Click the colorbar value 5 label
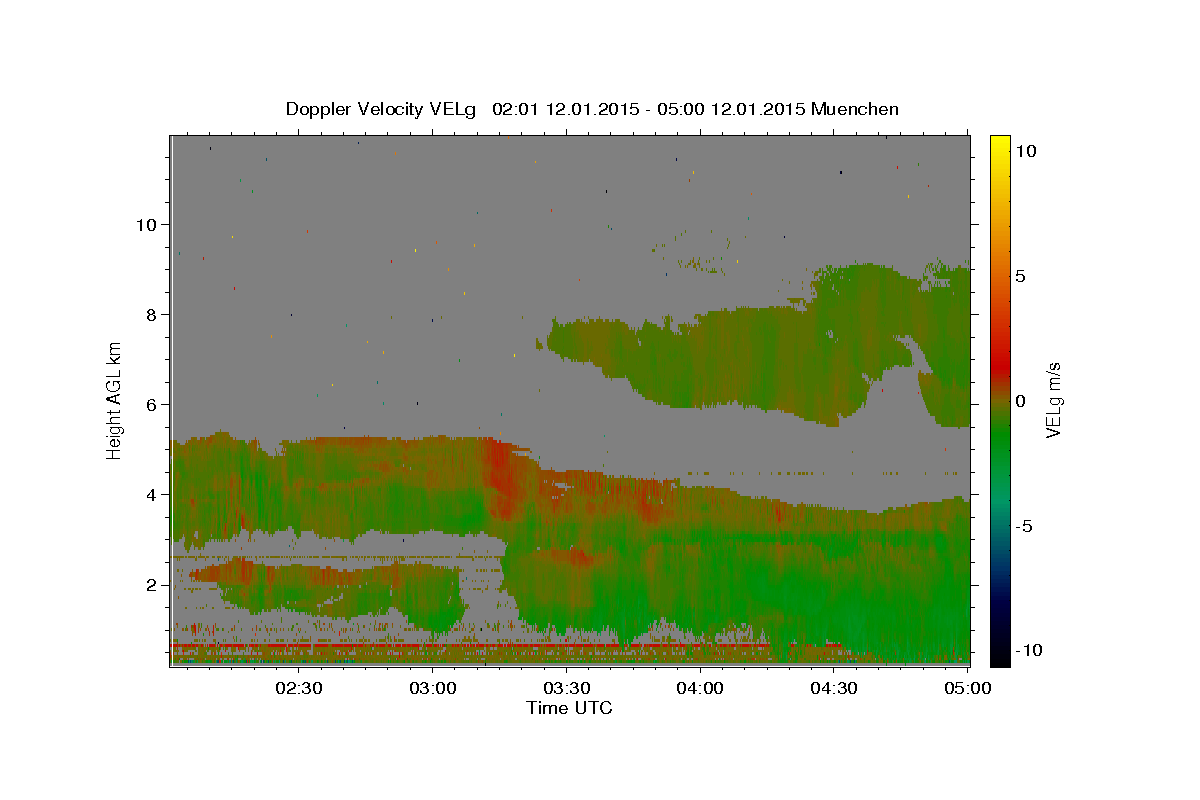This screenshot has height=800, width=1200. 1020,276
